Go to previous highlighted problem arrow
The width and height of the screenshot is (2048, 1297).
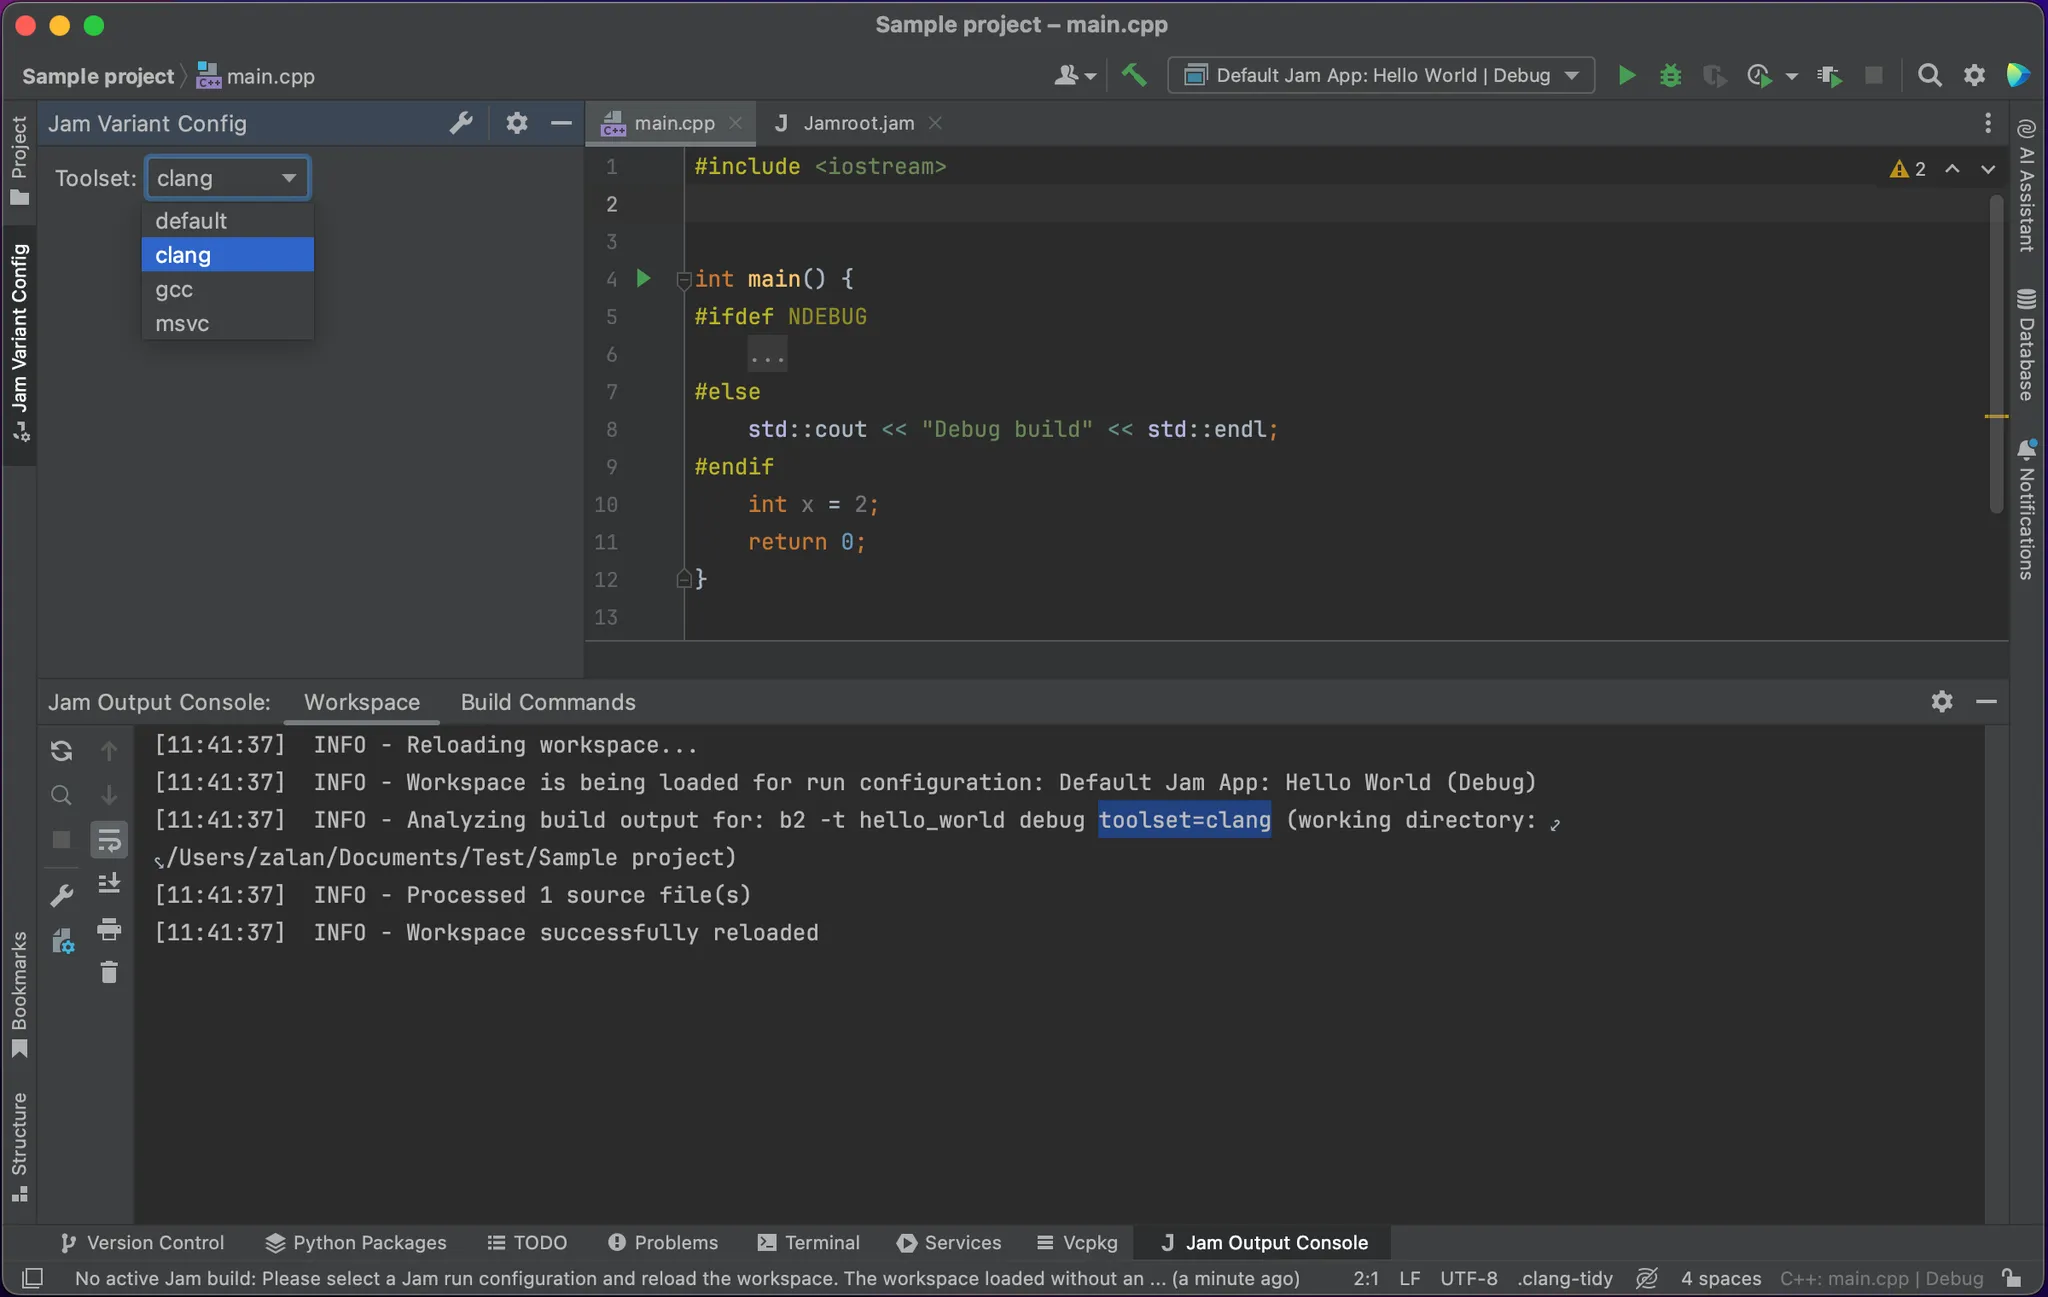pos(1952,169)
